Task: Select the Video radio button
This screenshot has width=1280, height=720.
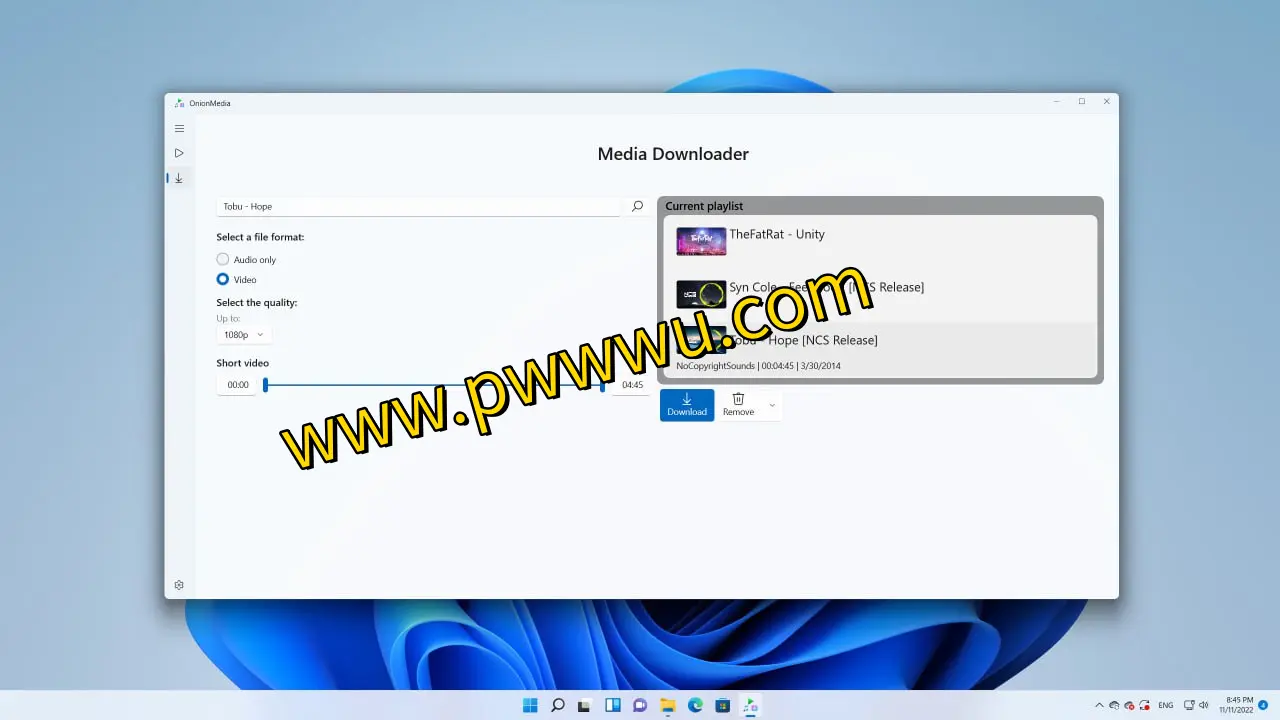Action: coord(223,280)
